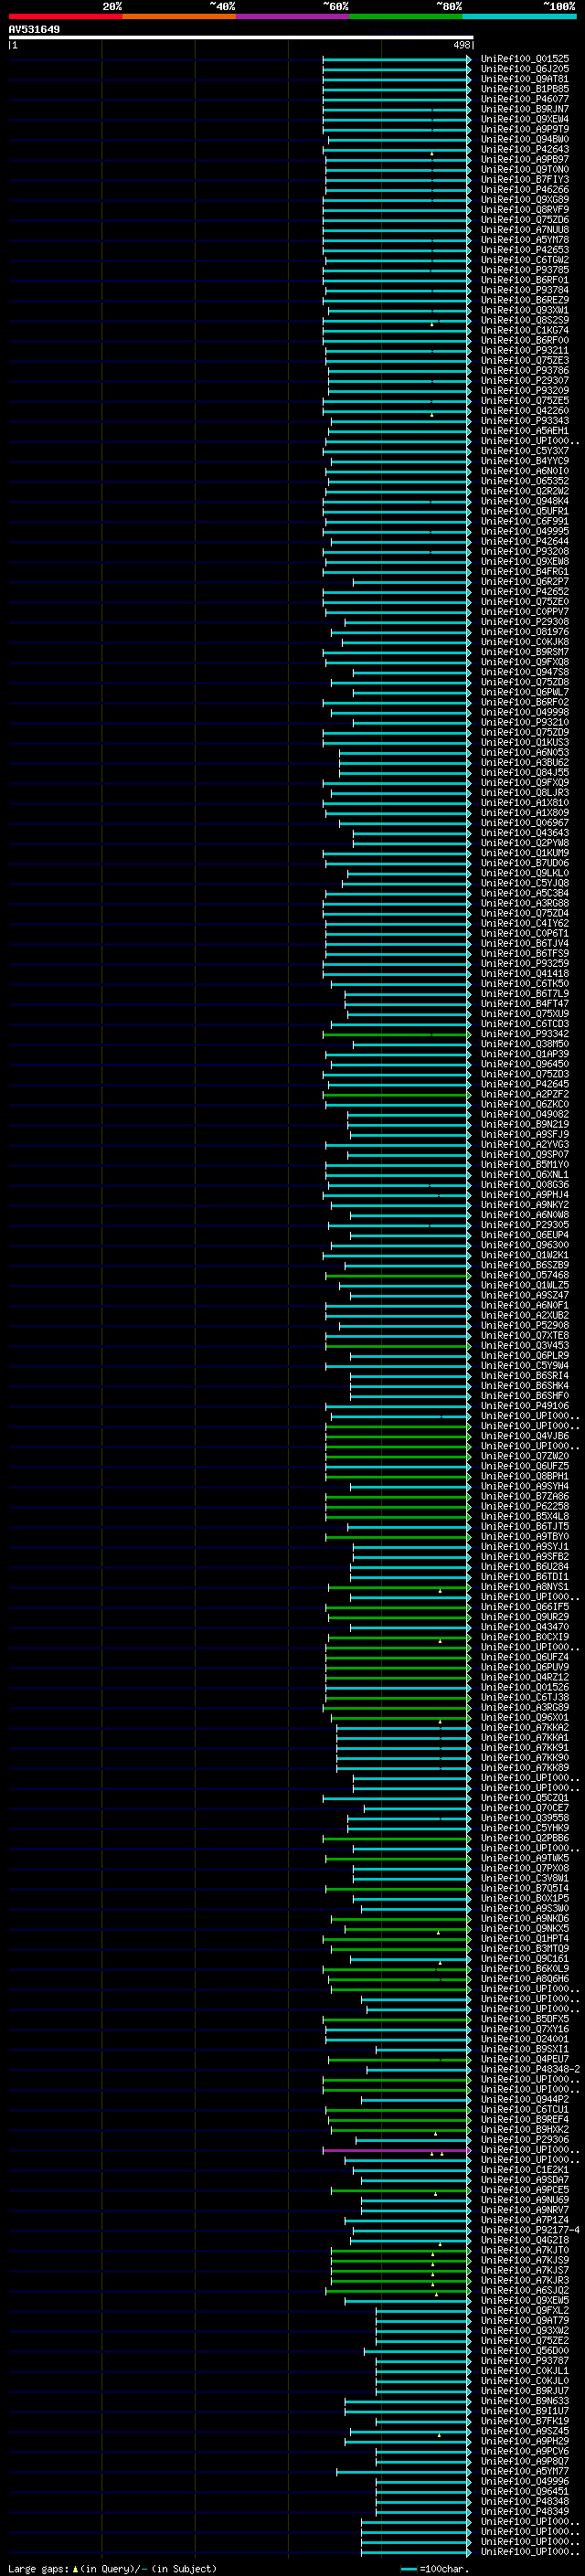
Task: Click the cyan alignment bar for UniRef100_Q01525
Action: [x=396, y=59]
